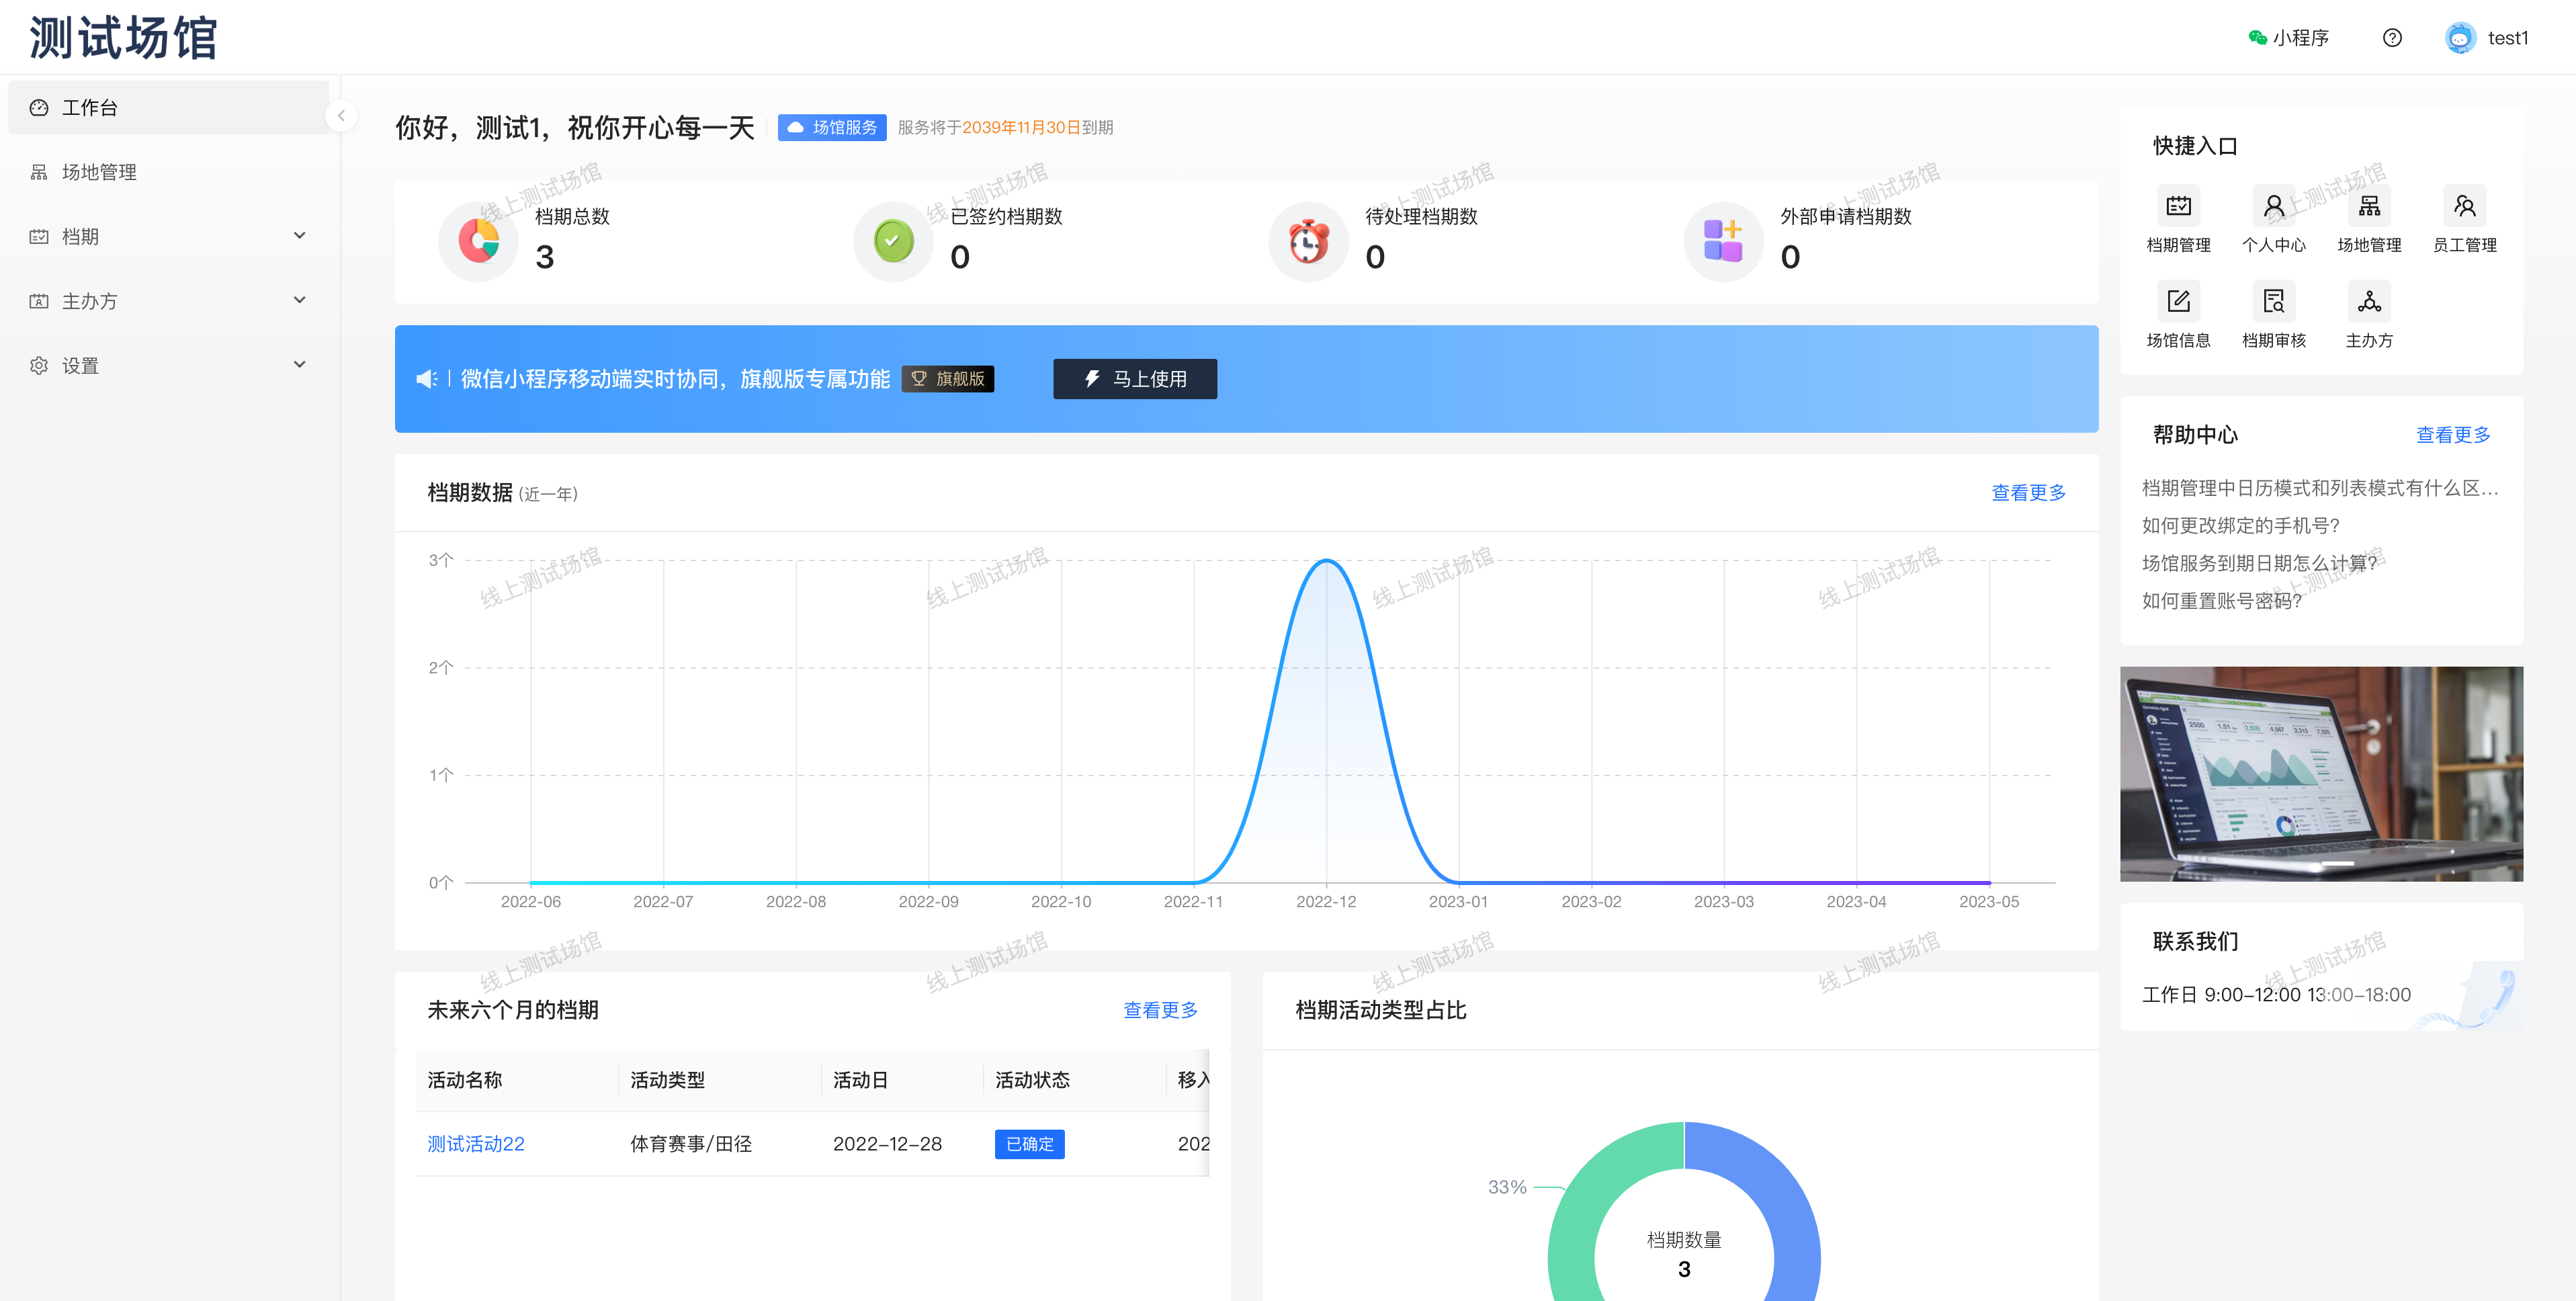The image size is (2576, 1301).
Task: Click the megaphone announcement icon in banner
Action: (427, 379)
